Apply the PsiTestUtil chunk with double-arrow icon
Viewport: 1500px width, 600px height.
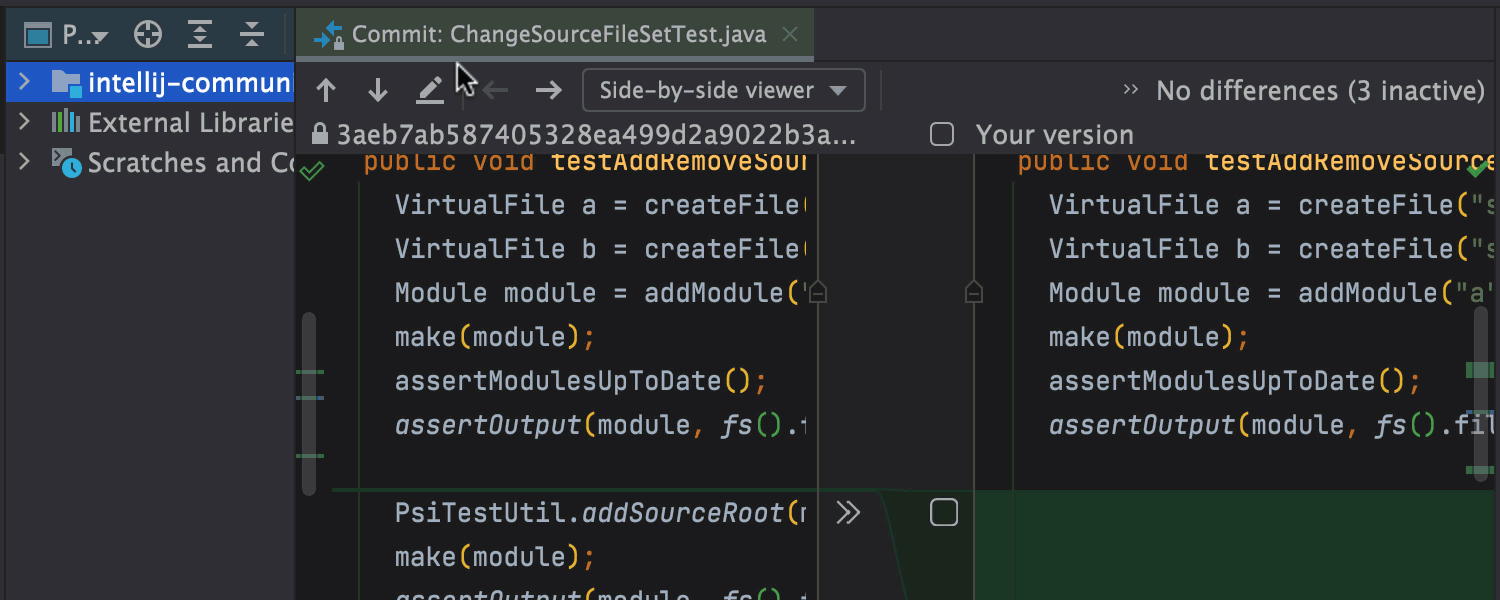(x=848, y=513)
